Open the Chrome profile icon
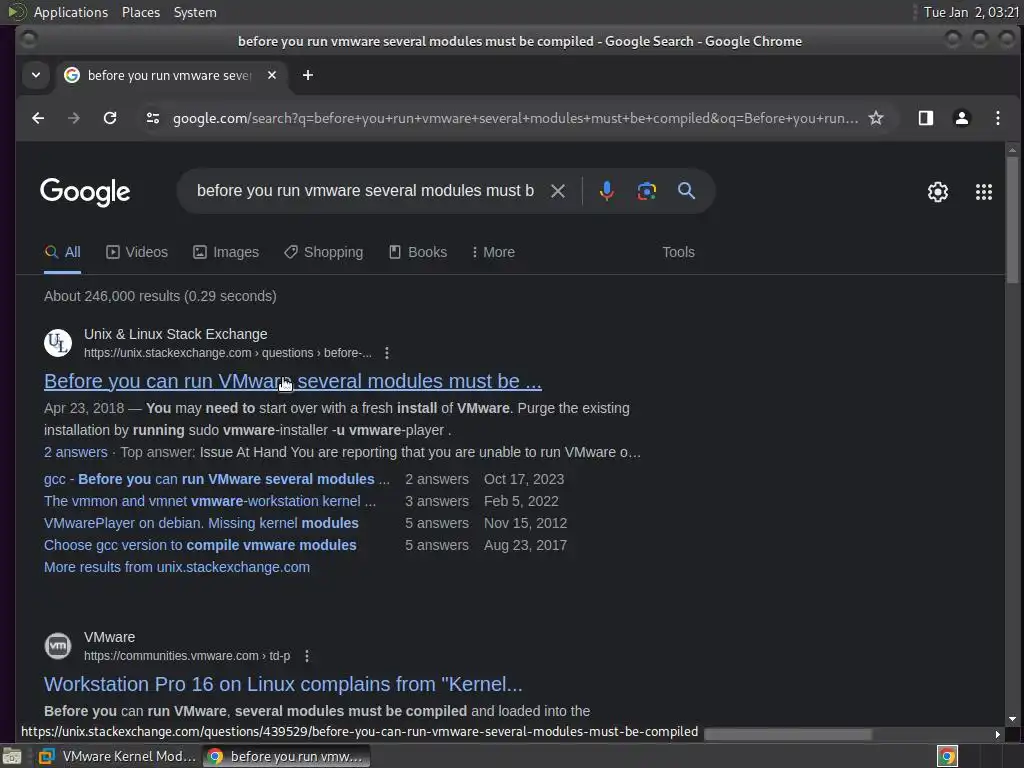This screenshot has width=1024, height=768. 961,118
